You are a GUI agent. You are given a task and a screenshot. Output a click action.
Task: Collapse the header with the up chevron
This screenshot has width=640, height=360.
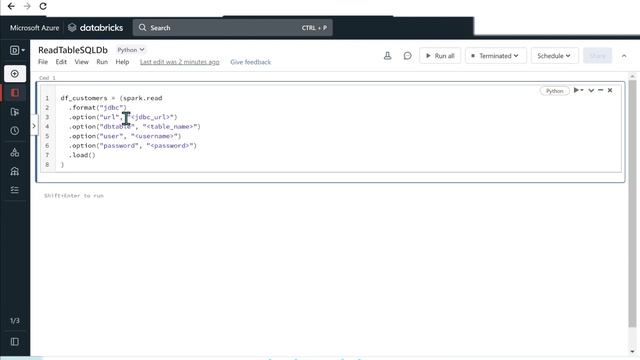[624, 56]
